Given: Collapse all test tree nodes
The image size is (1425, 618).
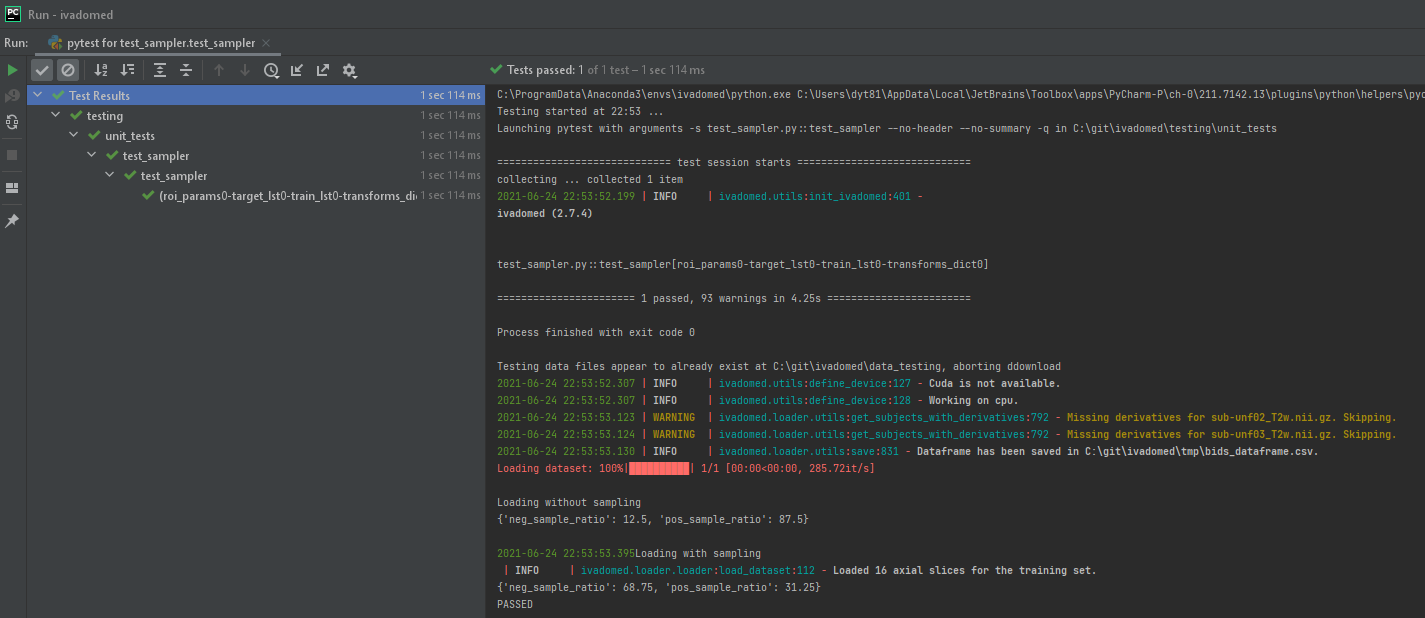Looking at the screenshot, I should click(x=186, y=70).
